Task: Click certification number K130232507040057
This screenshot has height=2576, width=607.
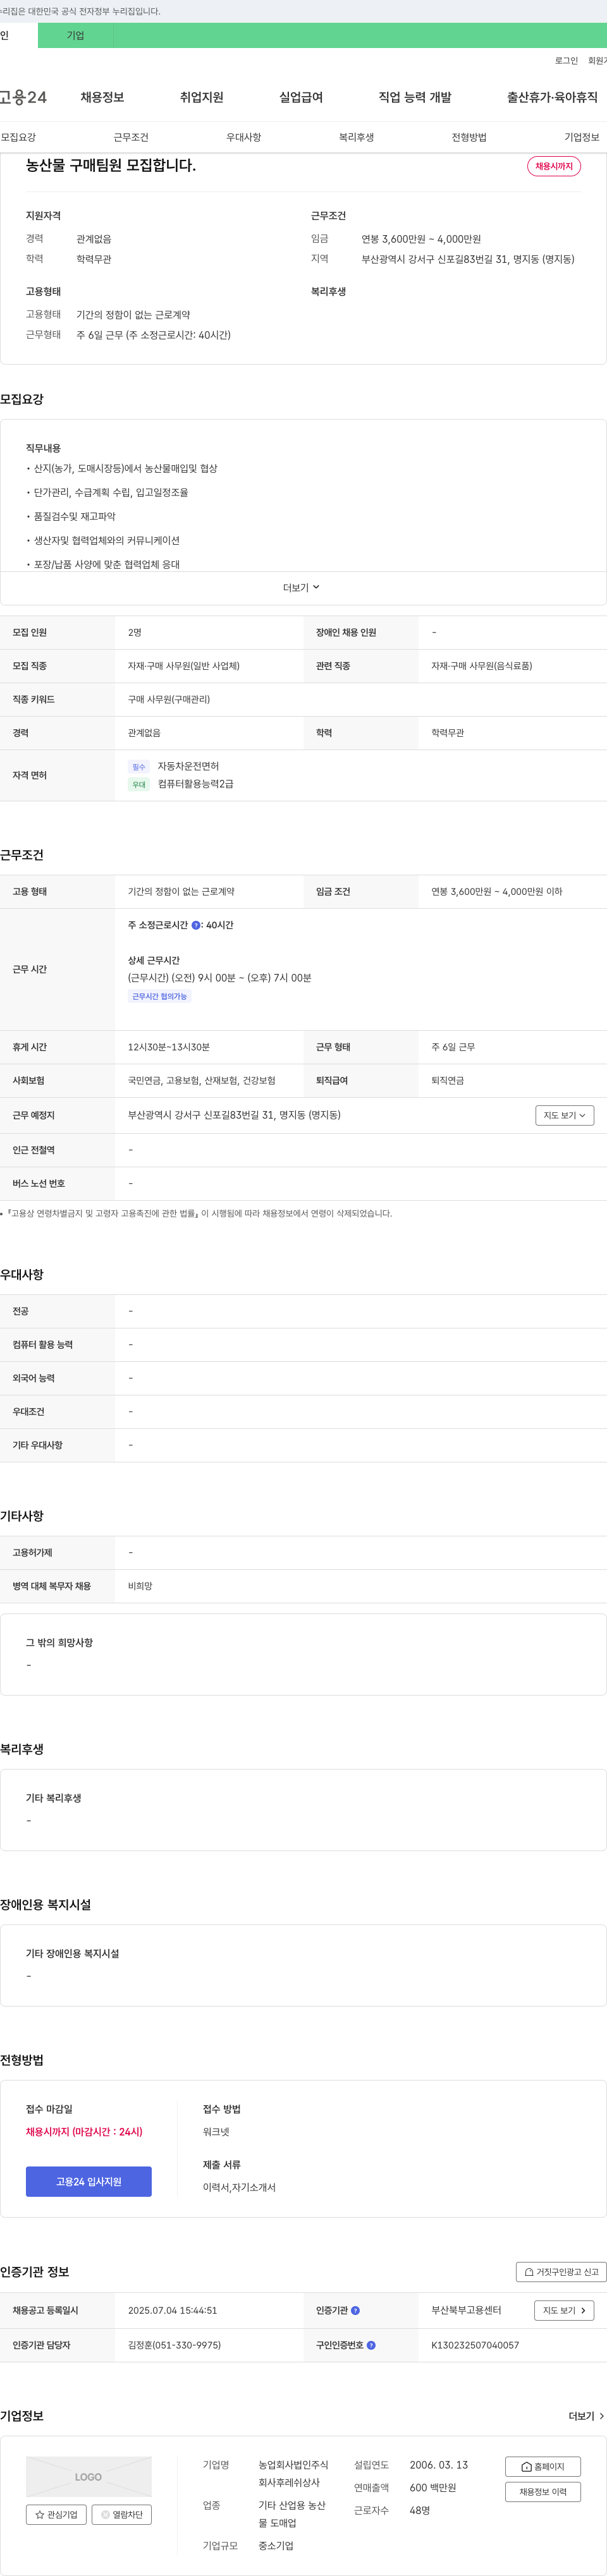Action: 475,2345
